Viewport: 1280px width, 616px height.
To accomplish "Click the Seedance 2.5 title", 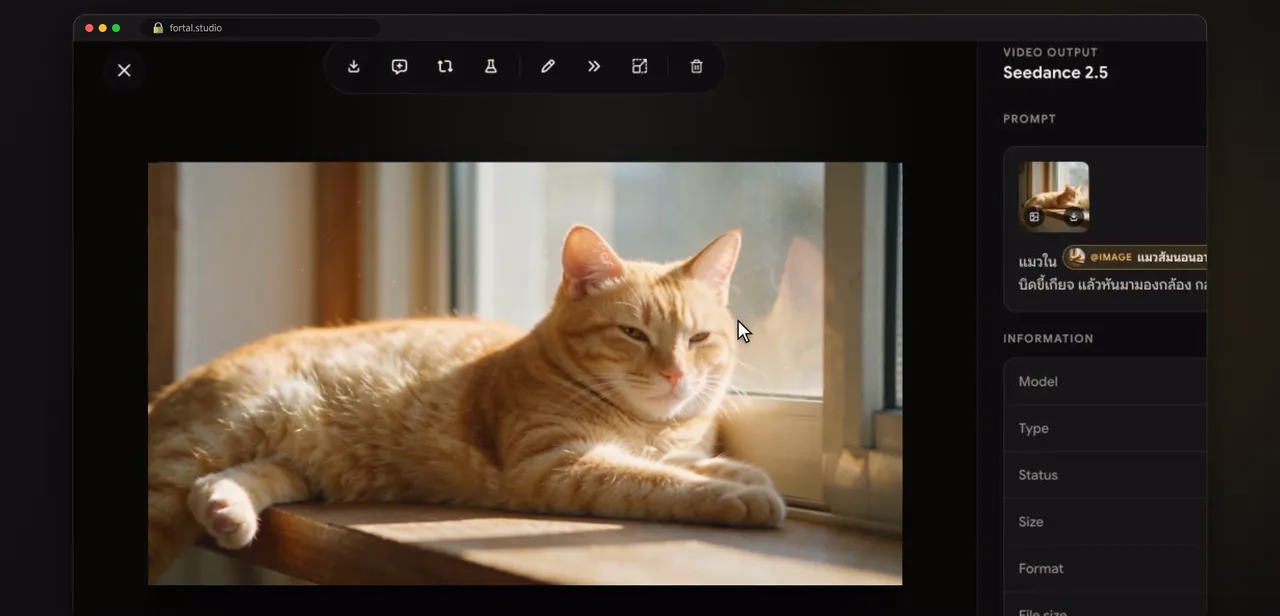I will (1055, 72).
